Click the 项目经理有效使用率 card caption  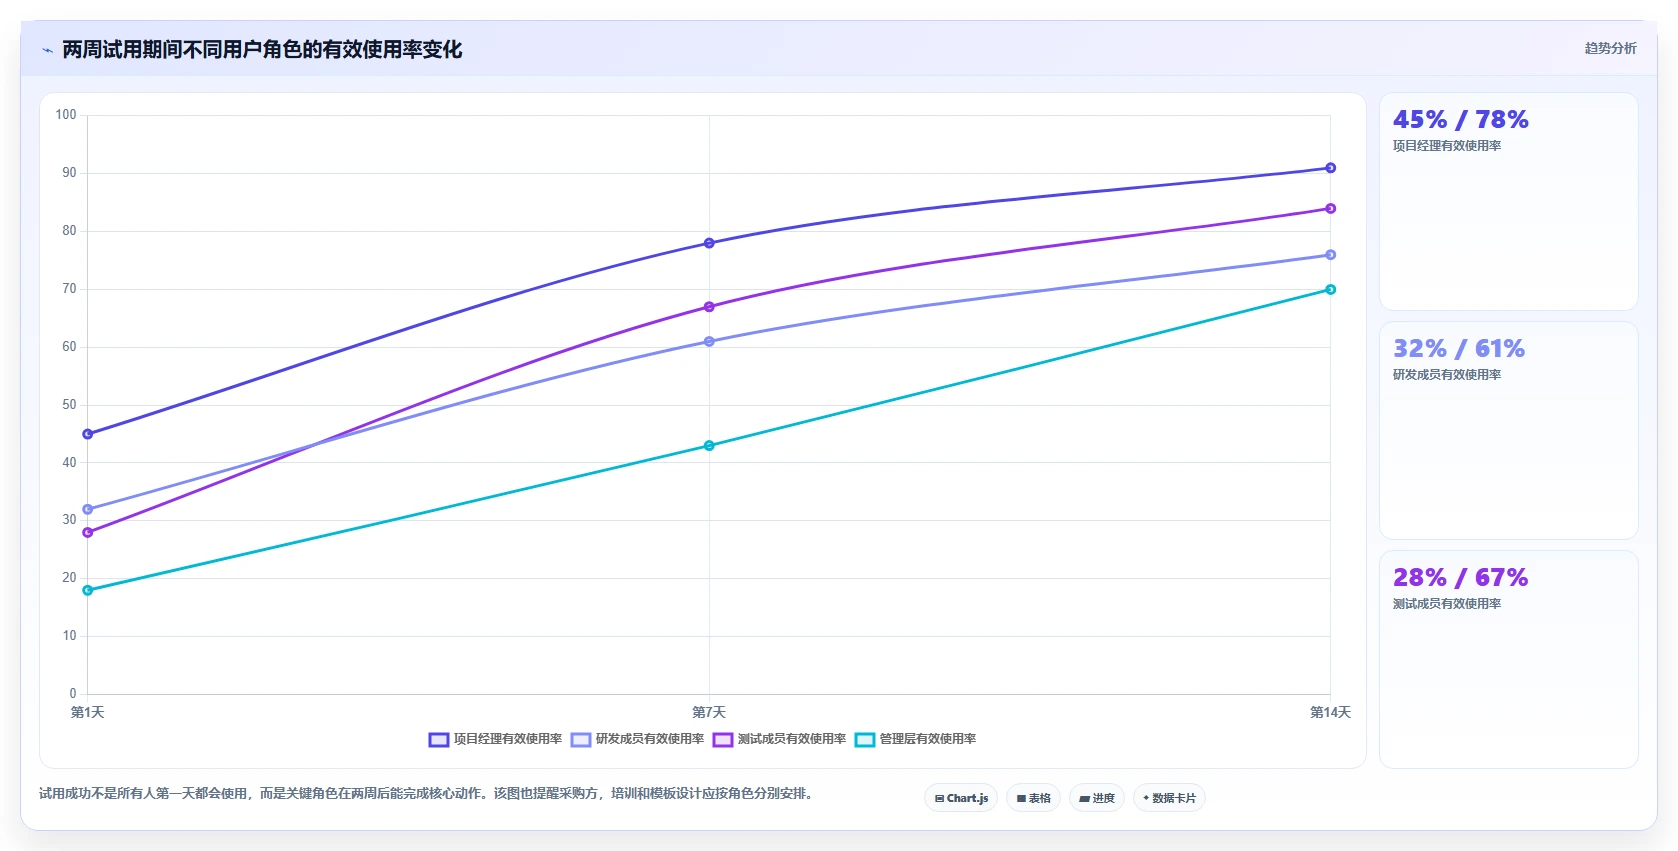[x=1447, y=146]
